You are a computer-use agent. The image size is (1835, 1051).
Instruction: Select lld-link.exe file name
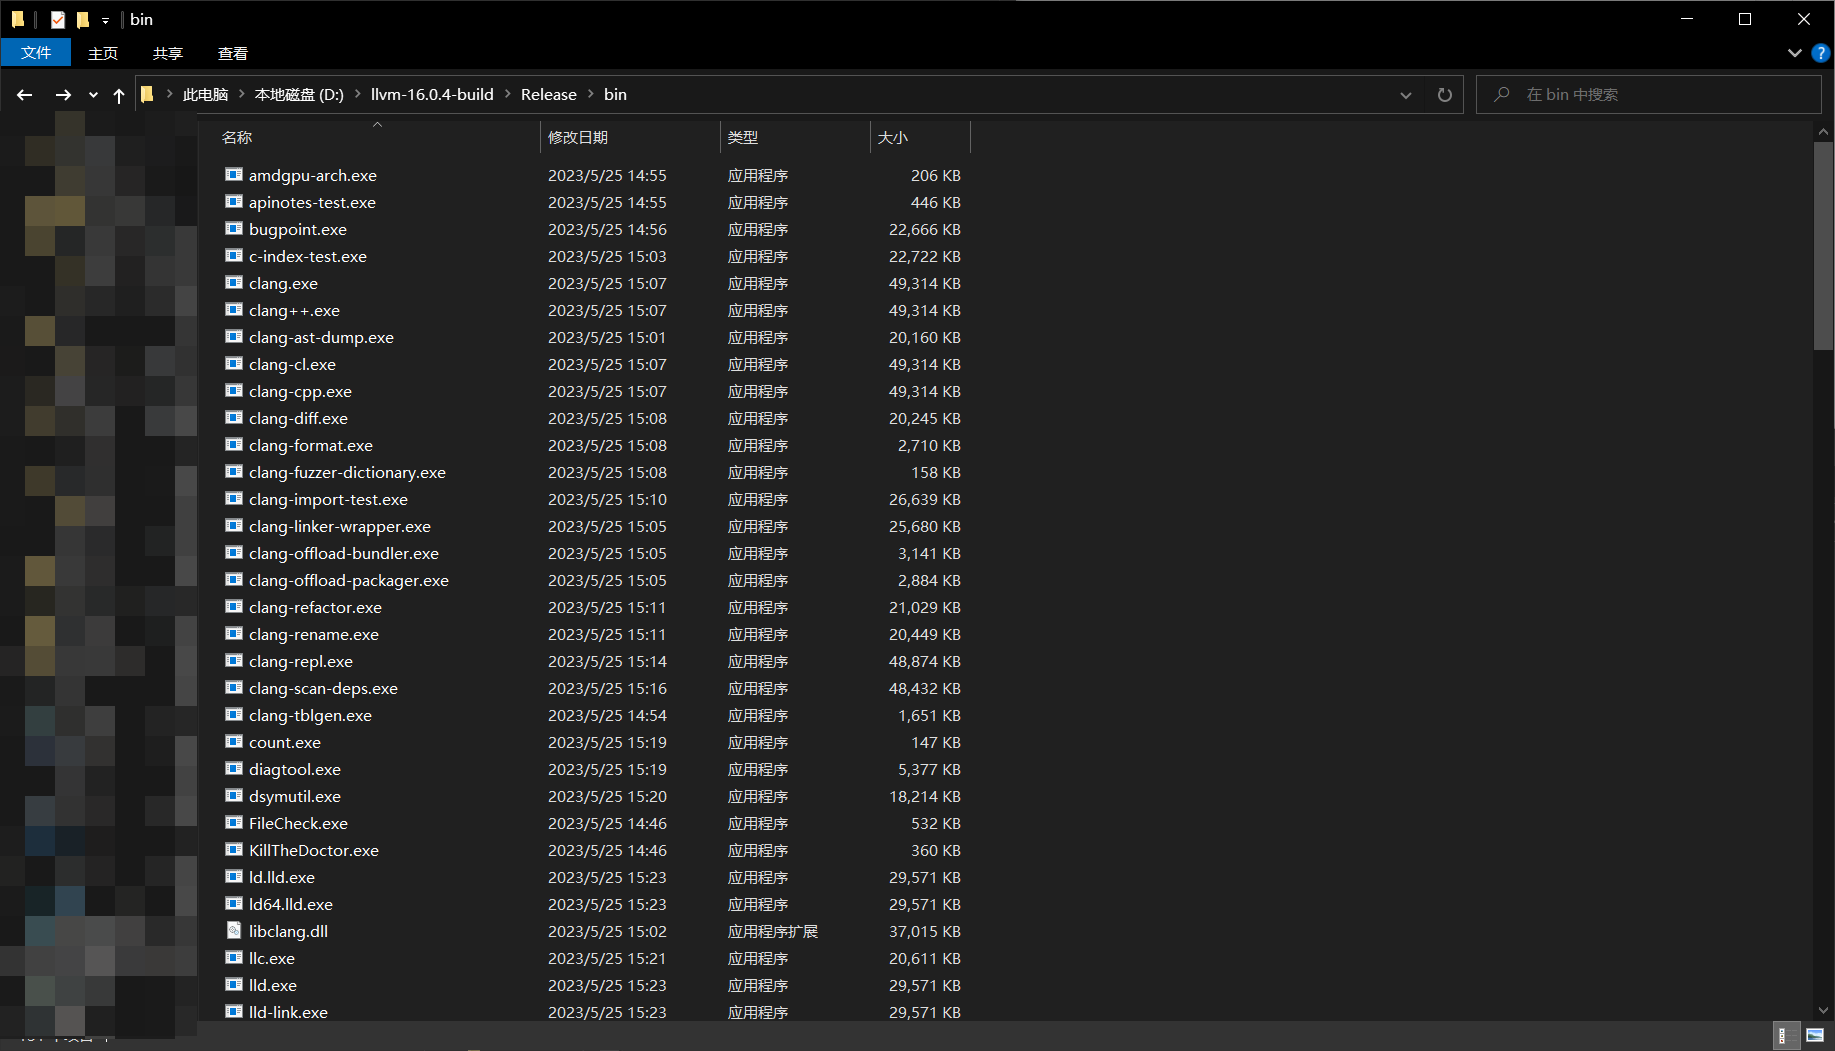point(288,1012)
